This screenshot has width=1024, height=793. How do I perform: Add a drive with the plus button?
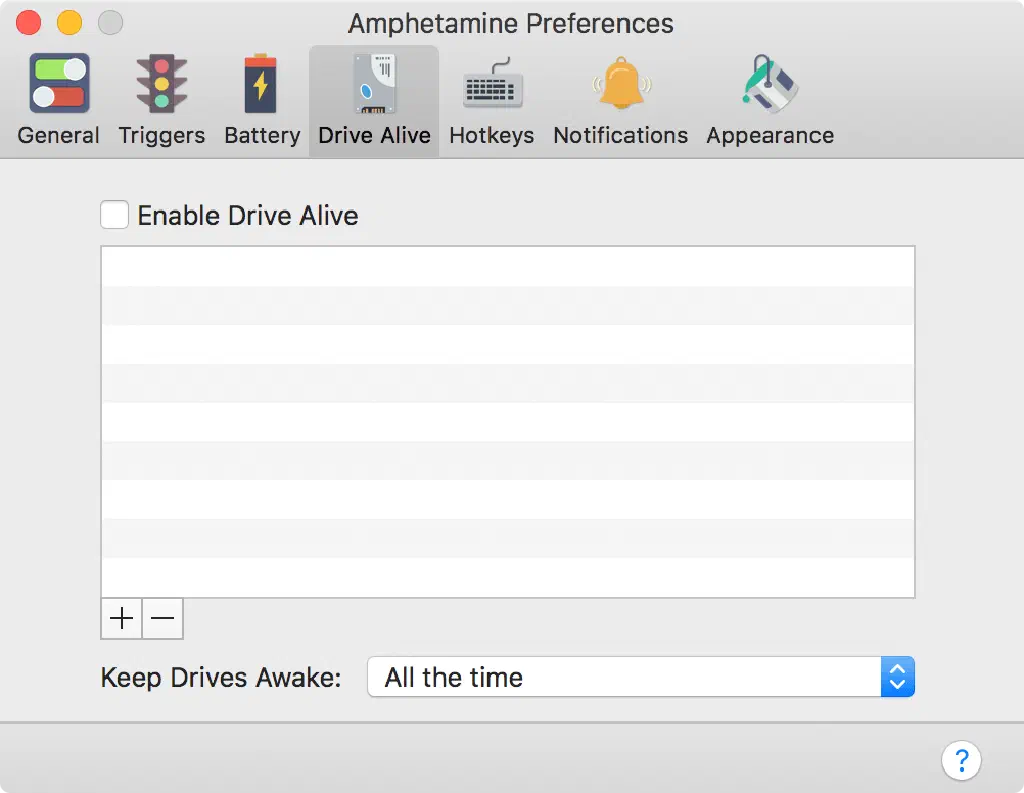click(x=121, y=619)
